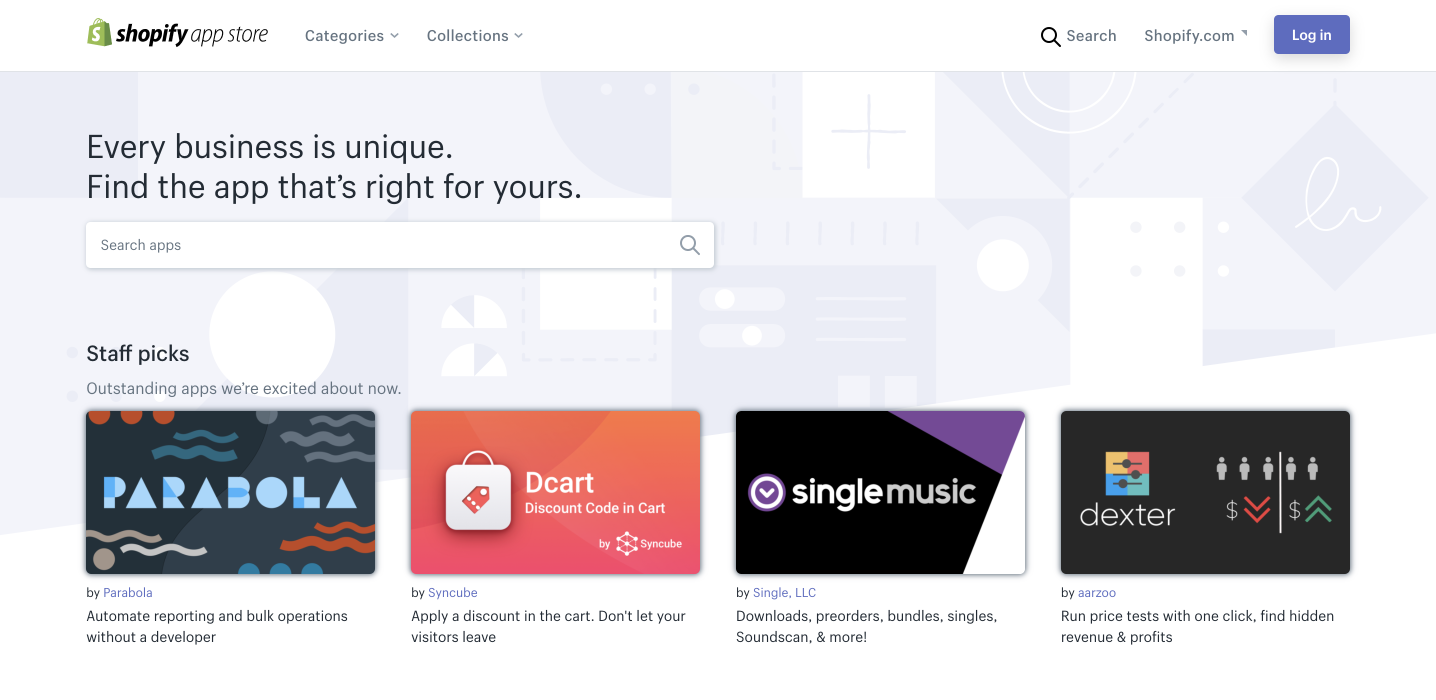Click the Single Music purple circle logo
Image resolution: width=1436 pixels, height=700 pixels.
[766, 492]
